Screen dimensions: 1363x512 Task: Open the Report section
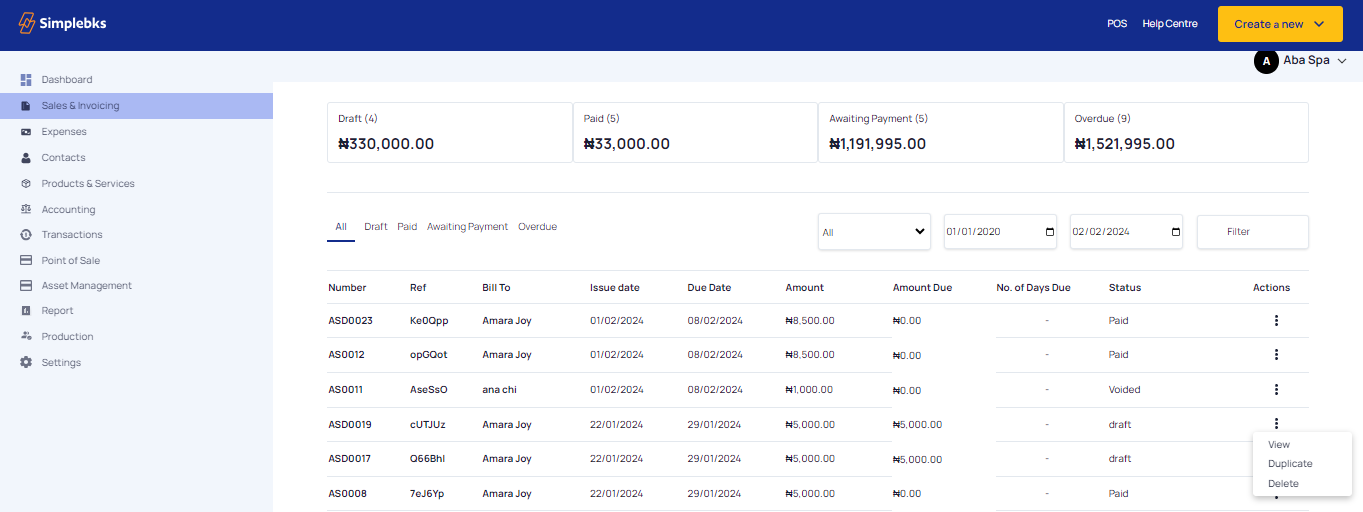[x=57, y=311]
